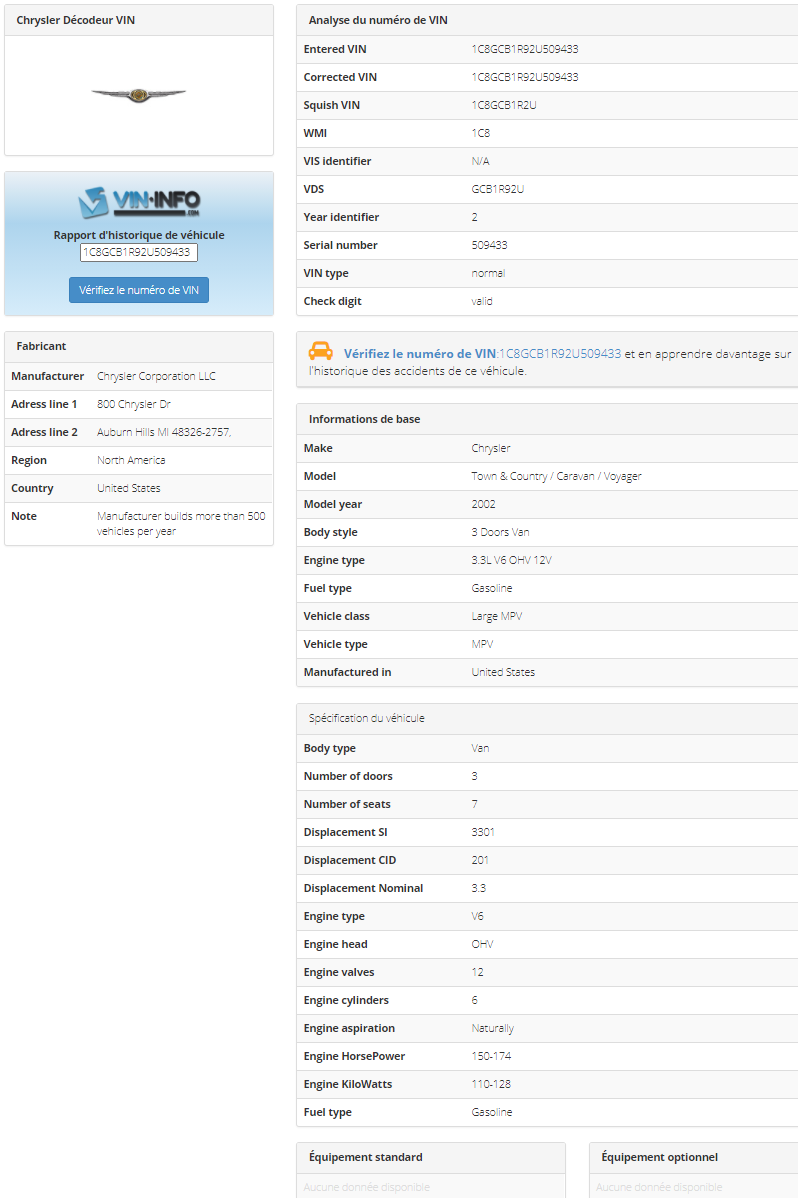Select the VIS identifier value N/A

481,161
